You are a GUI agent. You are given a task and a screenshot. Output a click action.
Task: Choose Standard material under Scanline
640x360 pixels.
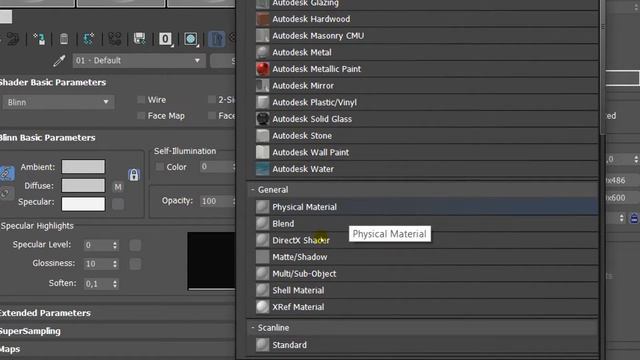(426, 345)
